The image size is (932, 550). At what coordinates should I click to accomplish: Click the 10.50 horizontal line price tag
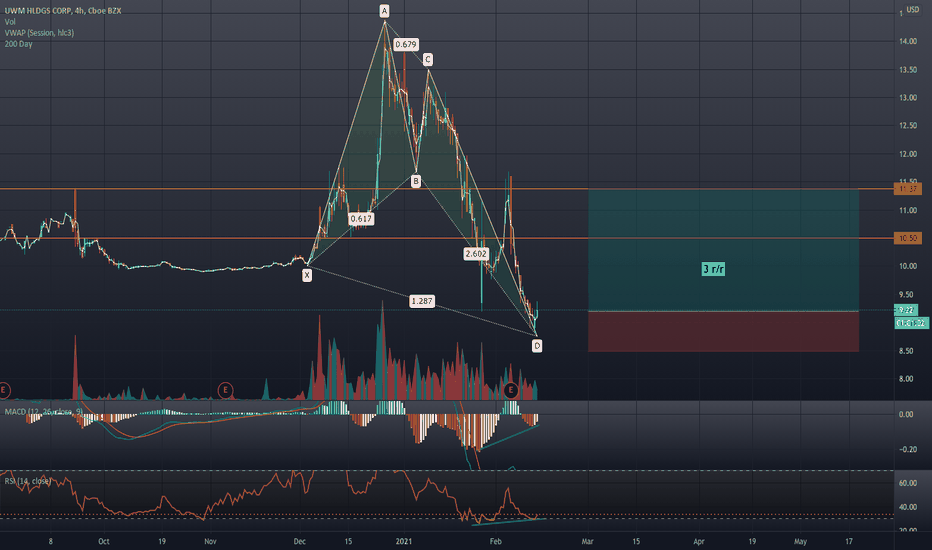click(x=908, y=238)
